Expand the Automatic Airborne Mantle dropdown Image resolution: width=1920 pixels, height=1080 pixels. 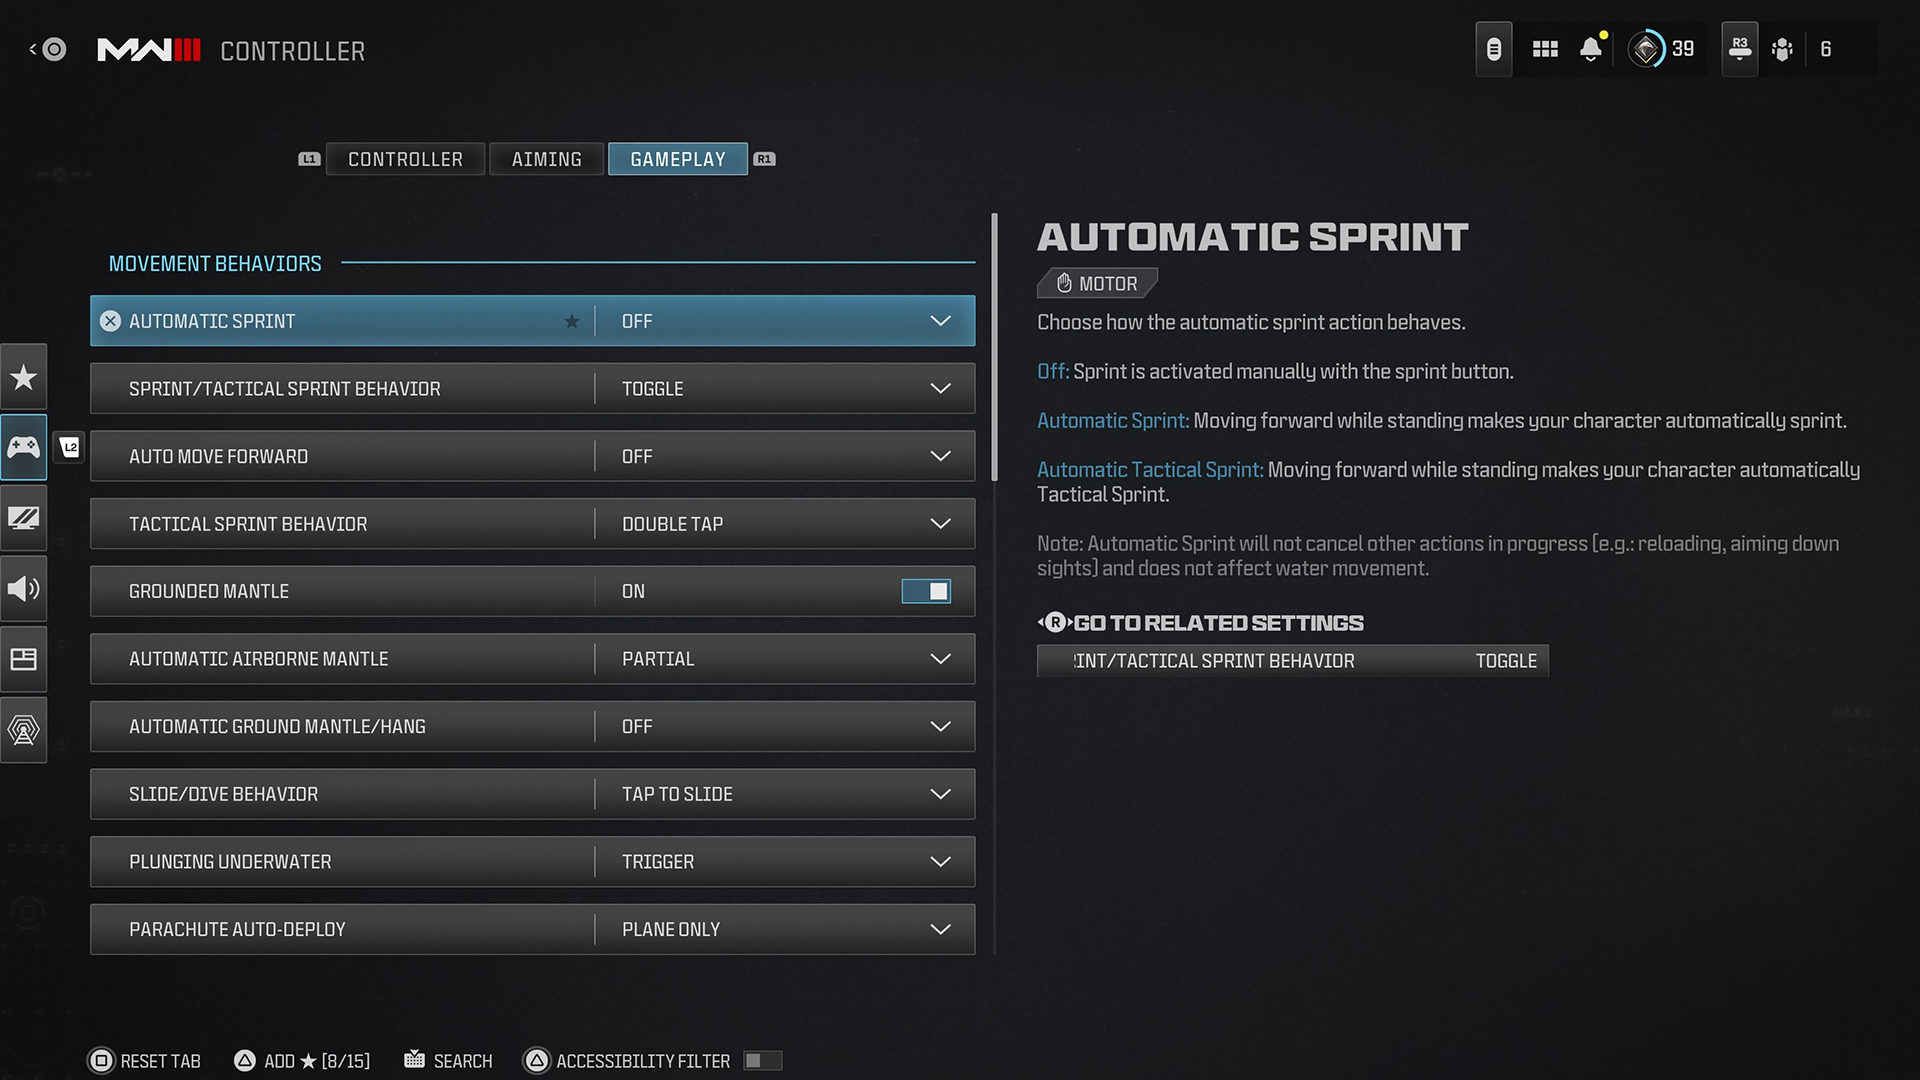pos(940,658)
